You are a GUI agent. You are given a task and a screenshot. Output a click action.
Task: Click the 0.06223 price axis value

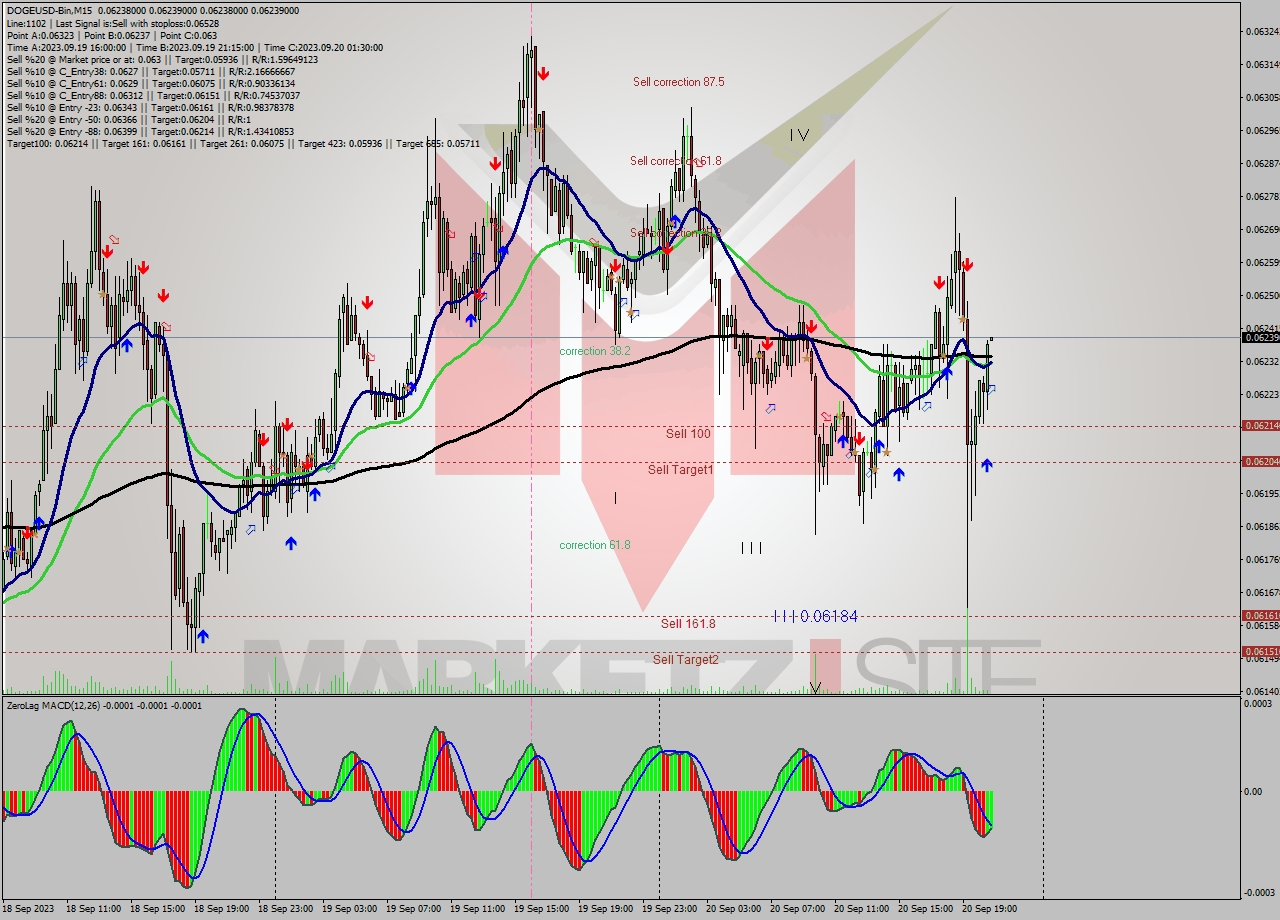[1261, 394]
